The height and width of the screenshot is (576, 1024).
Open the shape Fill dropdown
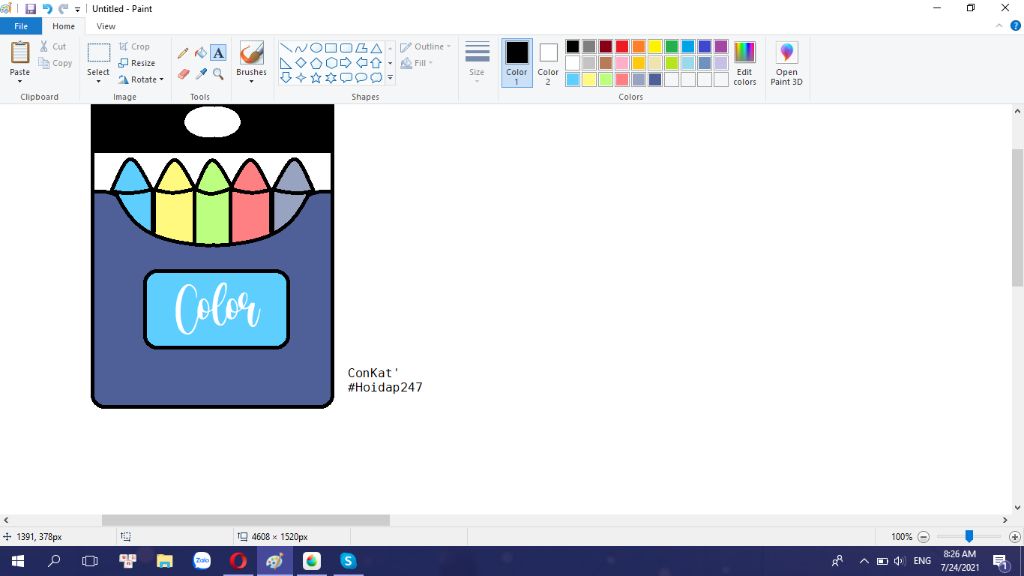417,63
